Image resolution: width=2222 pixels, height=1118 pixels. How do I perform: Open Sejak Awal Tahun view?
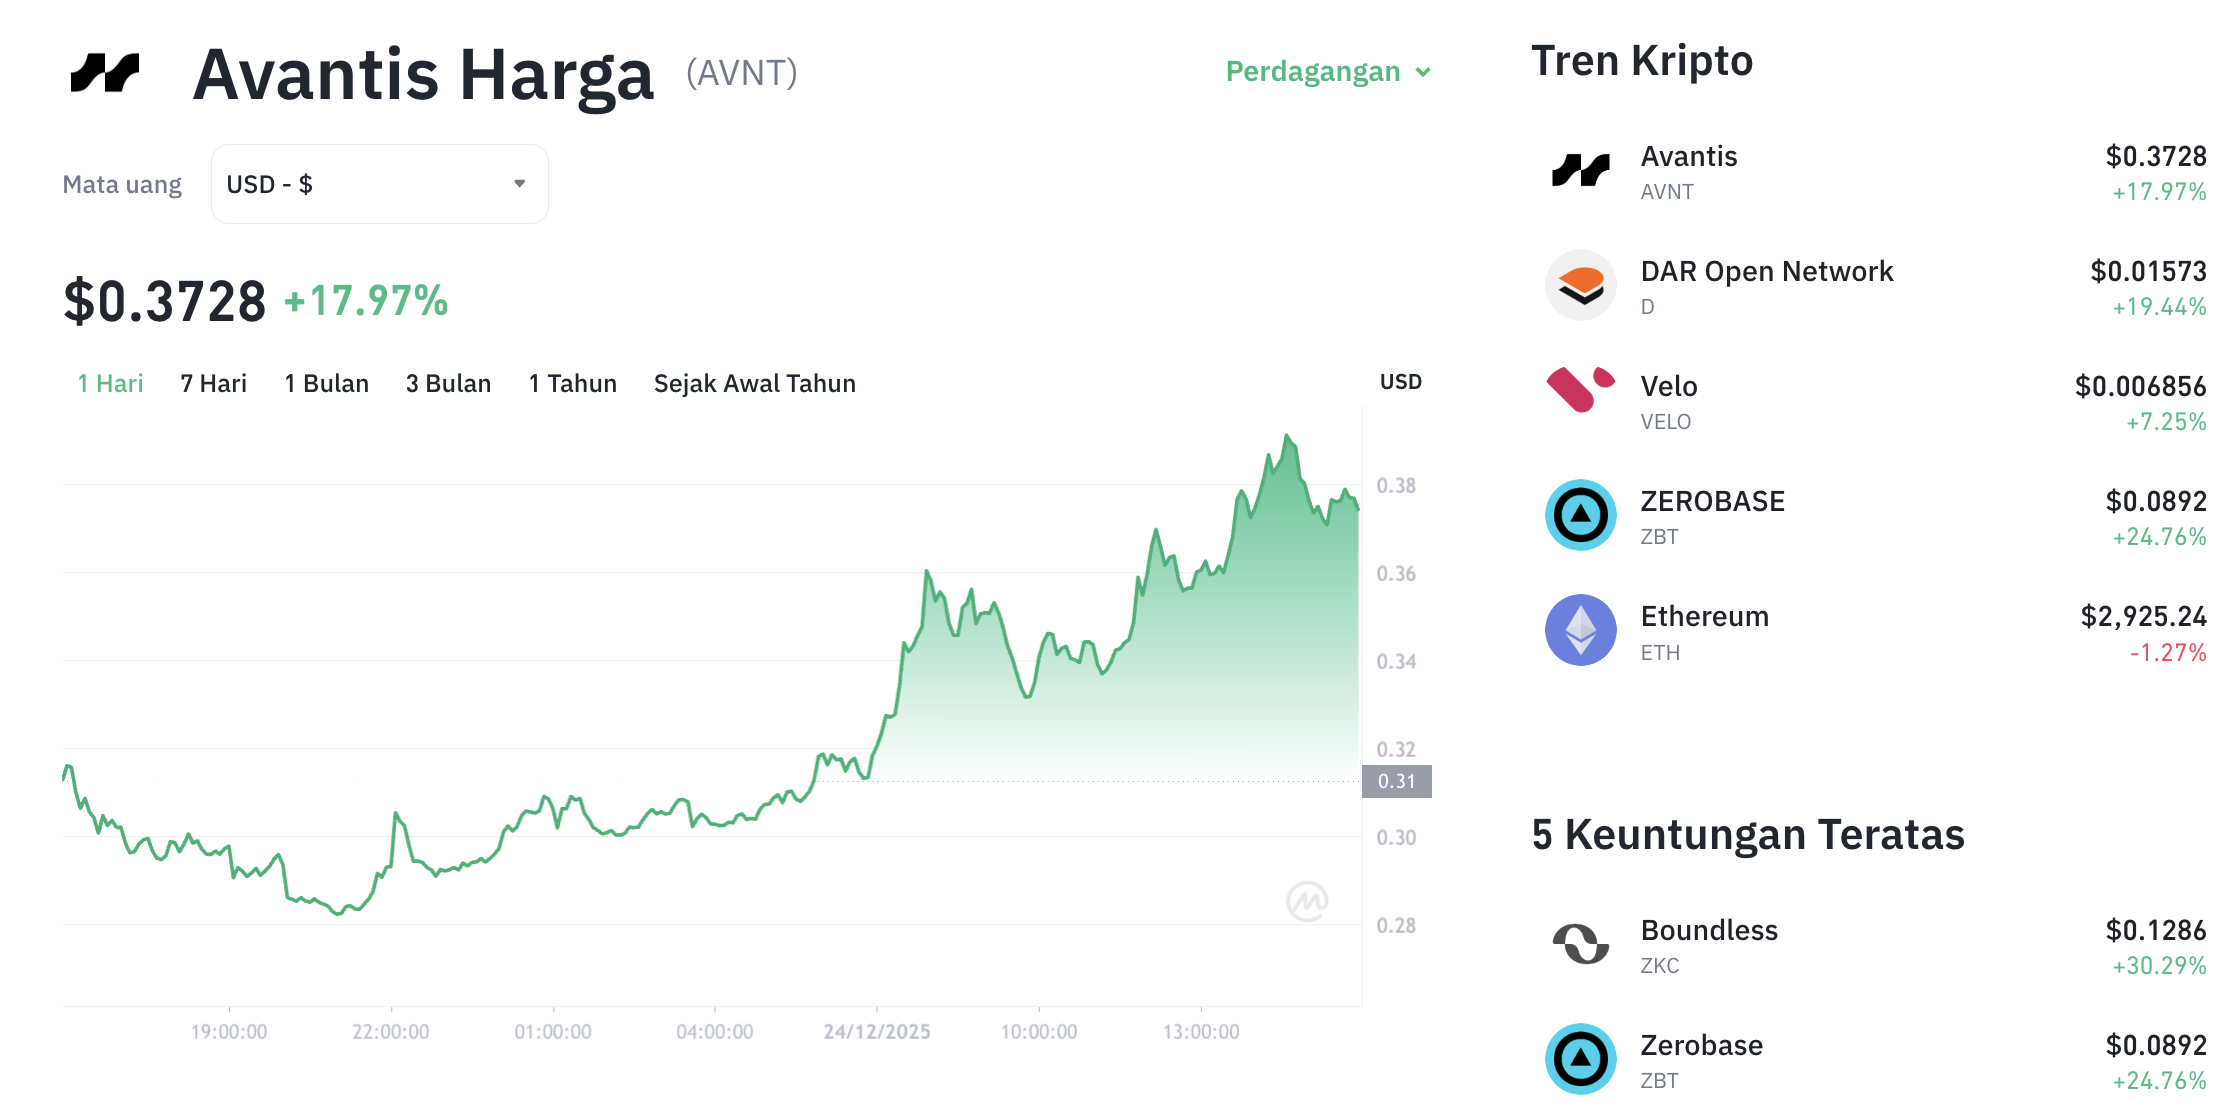(x=754, y=382)
